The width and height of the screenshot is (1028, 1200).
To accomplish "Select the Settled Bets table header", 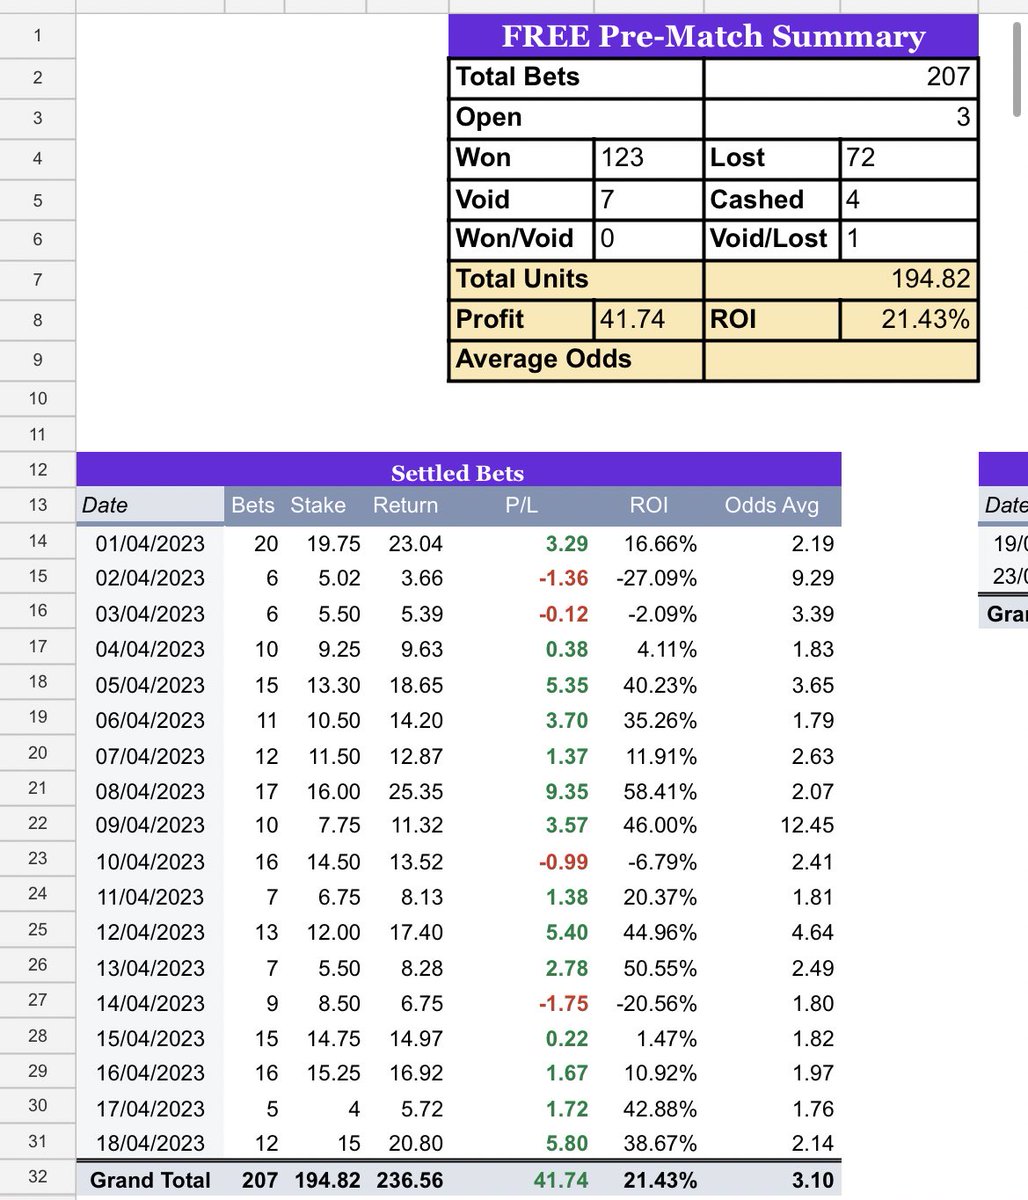I will click(459, 472).
